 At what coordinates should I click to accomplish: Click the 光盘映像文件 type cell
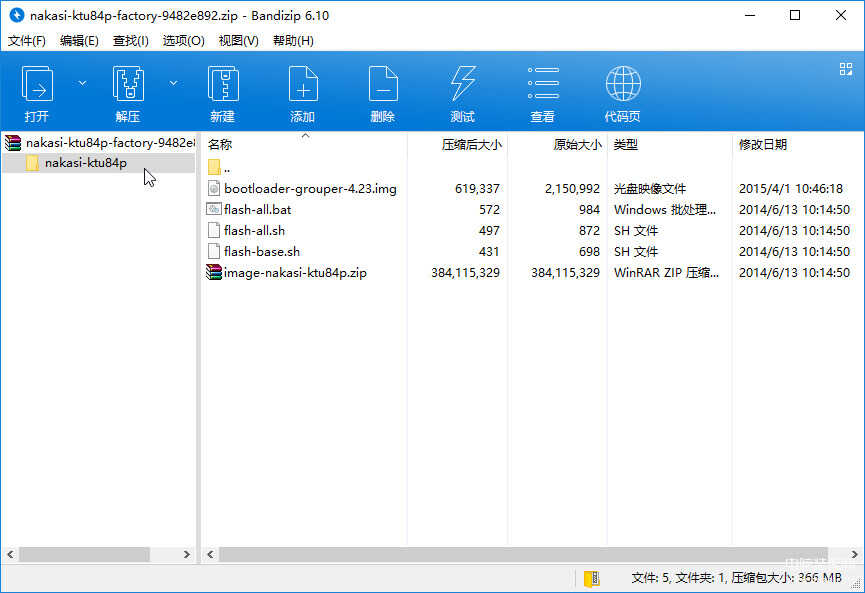tap(650, 189)
